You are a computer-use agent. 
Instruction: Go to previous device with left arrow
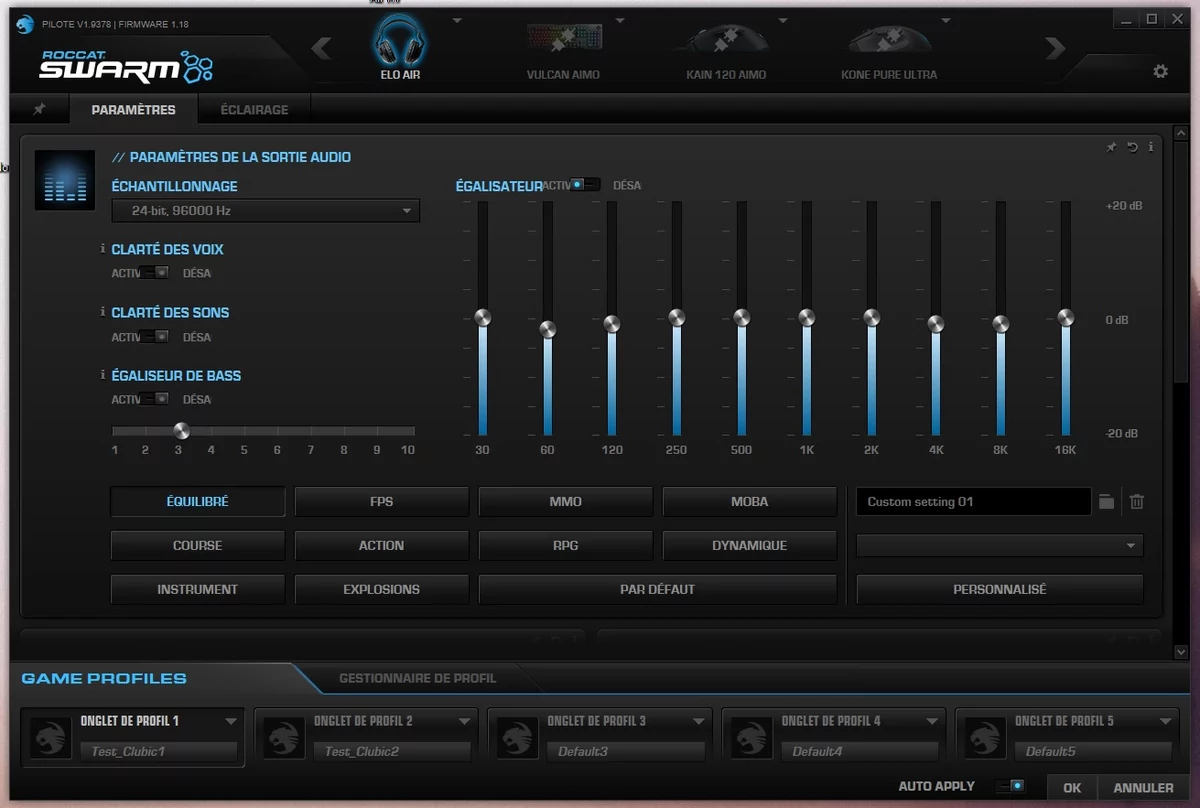click(x=321, y=48)
